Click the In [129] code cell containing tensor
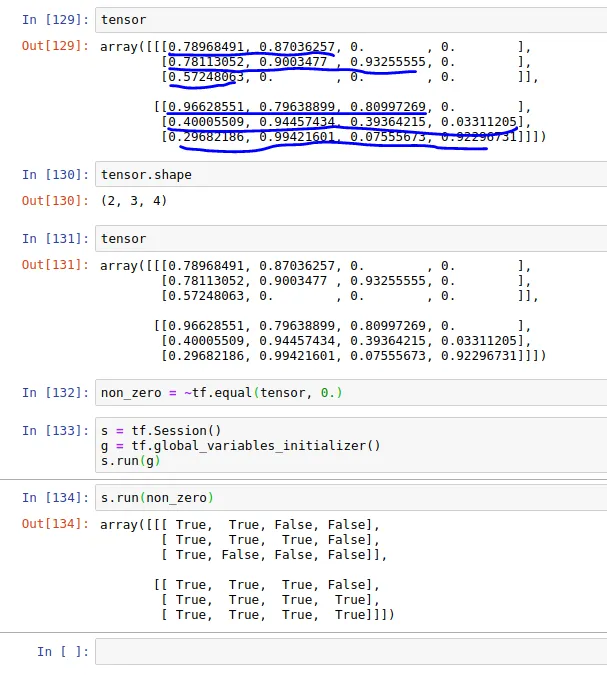 351,20
